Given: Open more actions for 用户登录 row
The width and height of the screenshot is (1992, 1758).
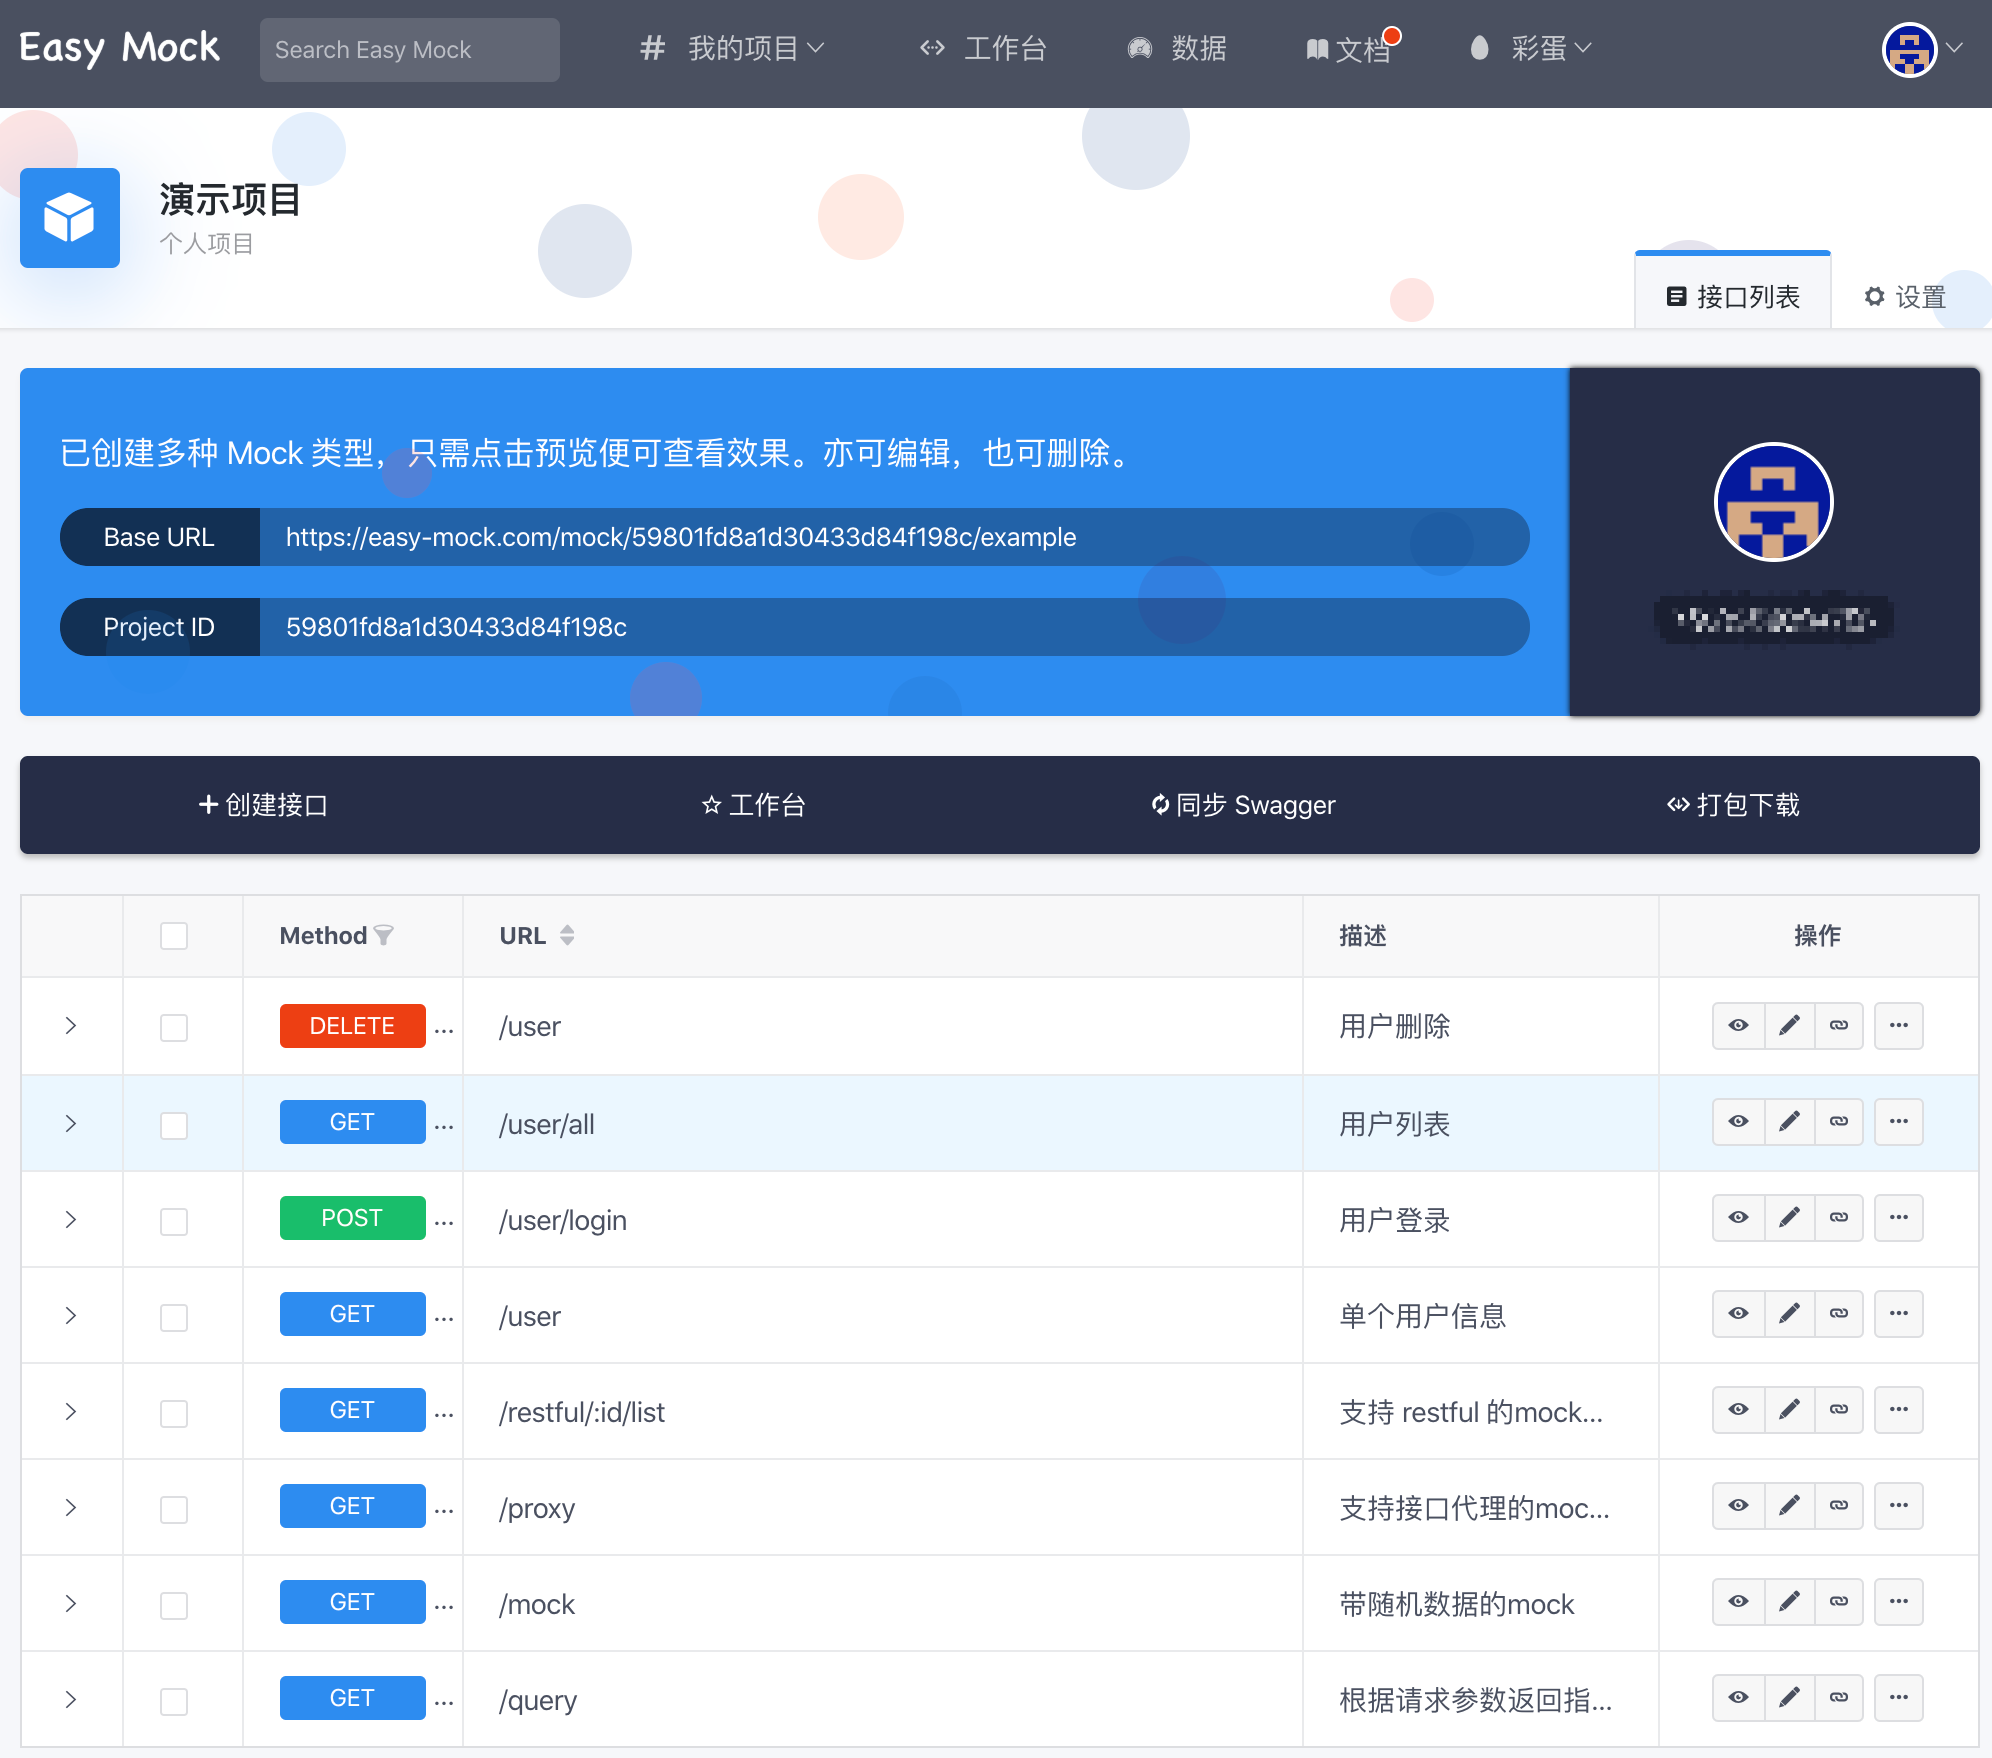Looking at the screenshot, I should point(1899,1218).
